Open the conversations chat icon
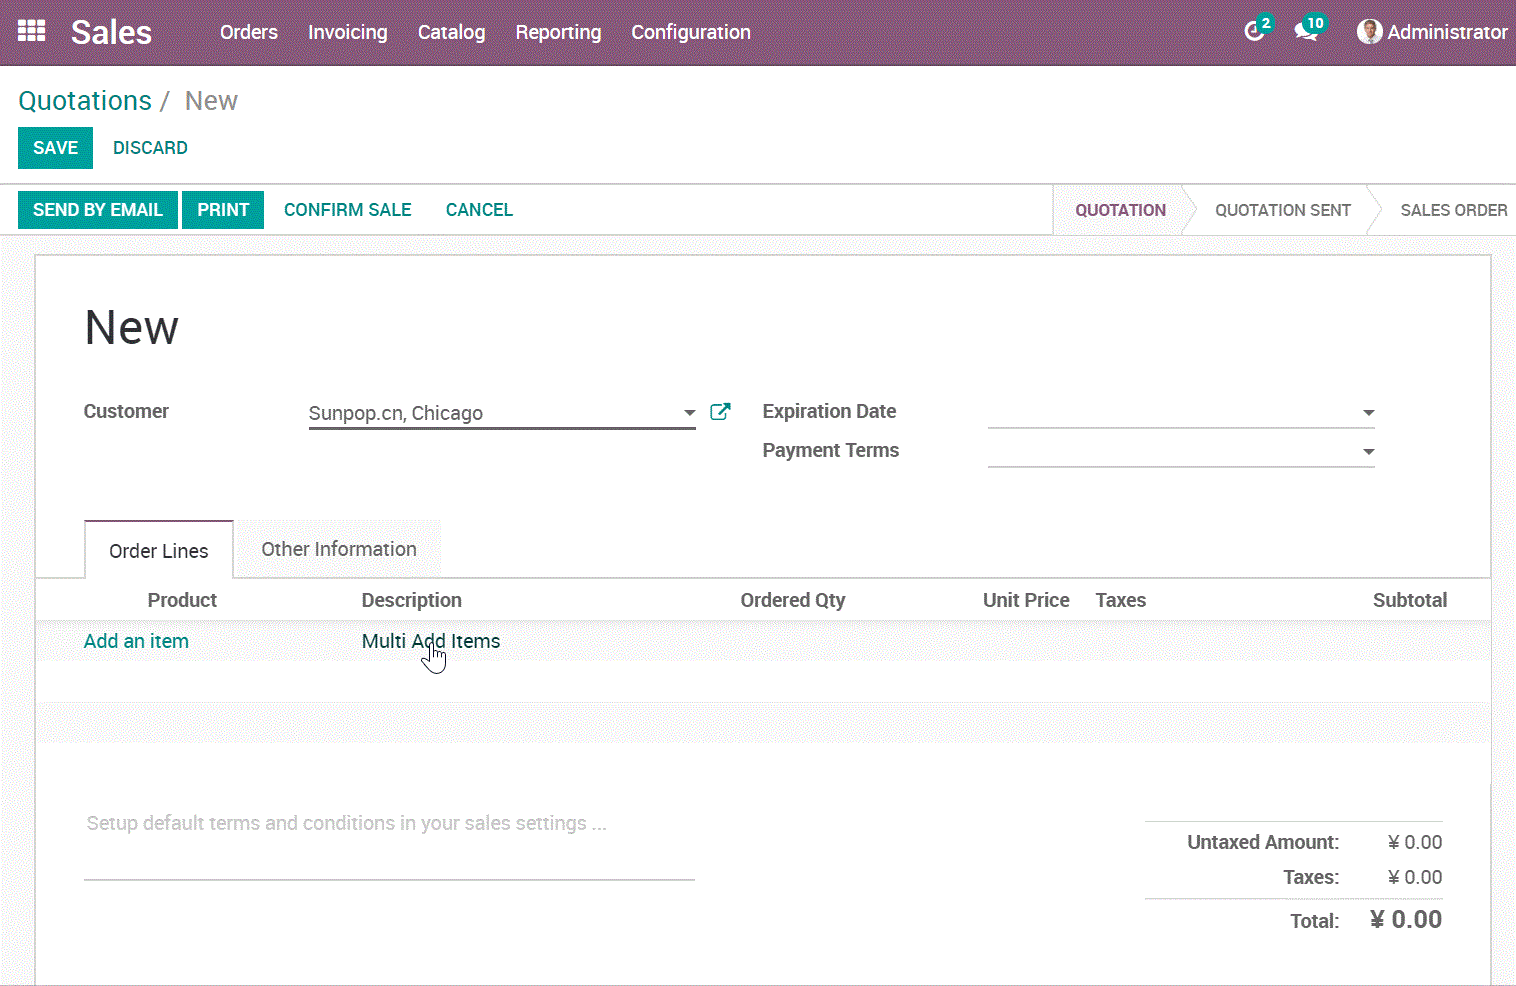This screenshot has width=1516, height=986. pos(1306,32)
